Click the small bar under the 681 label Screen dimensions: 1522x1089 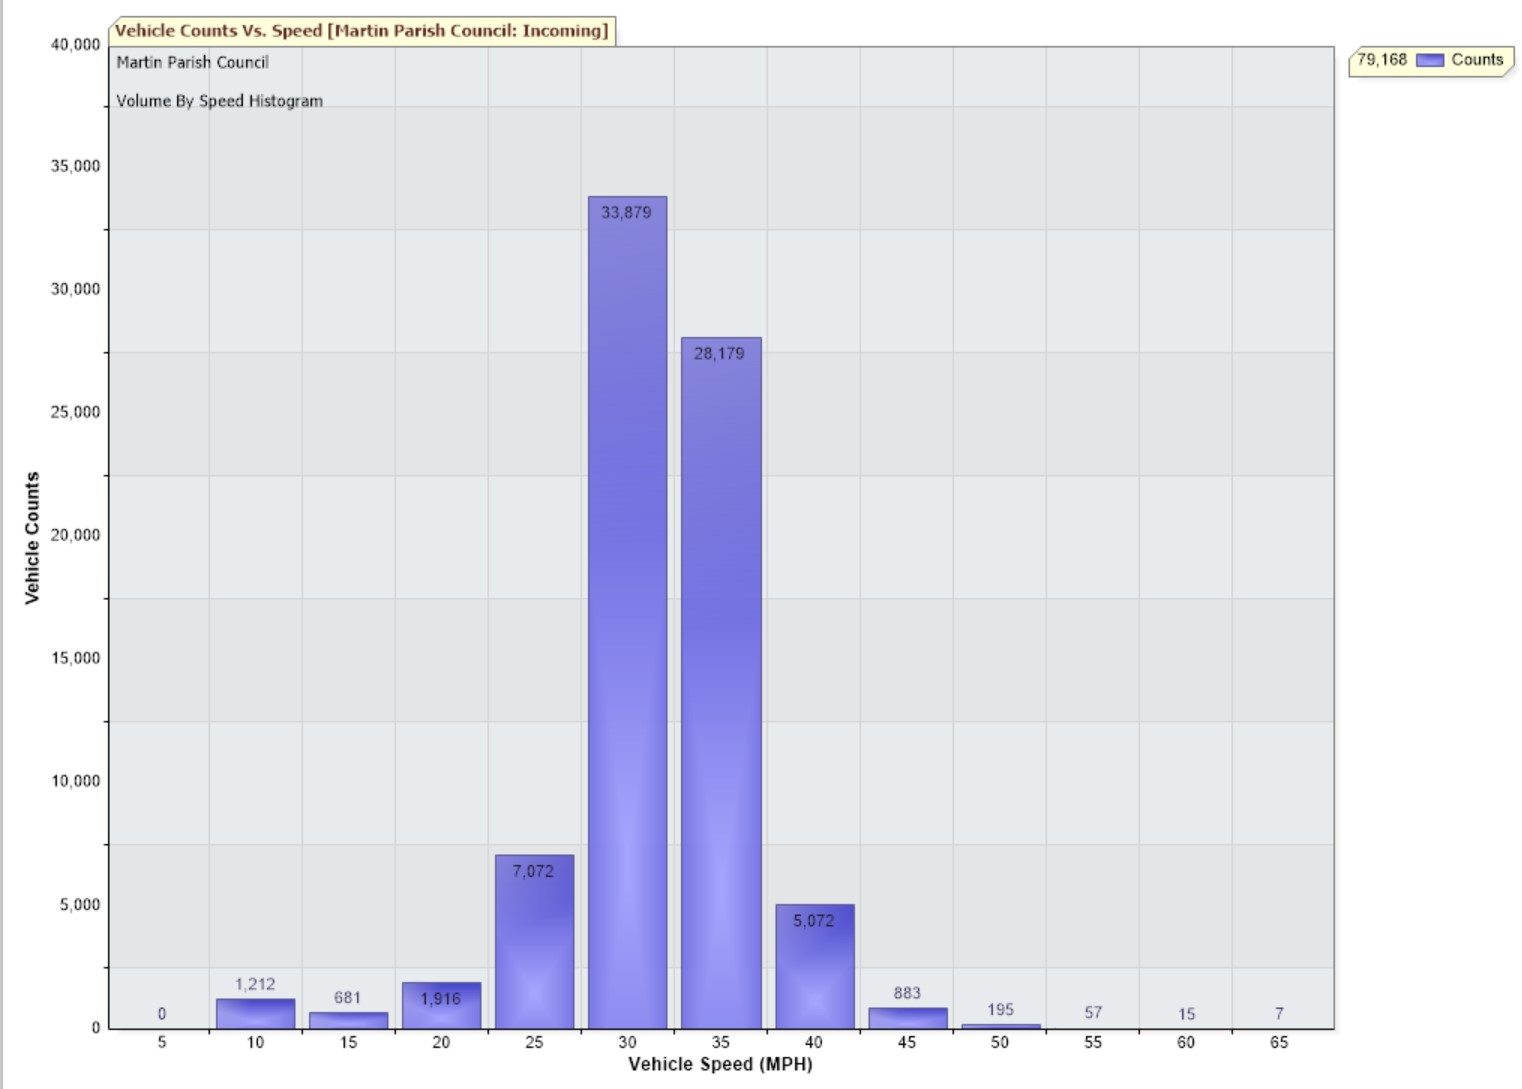pyautogui.click(x=348, y=1020)
